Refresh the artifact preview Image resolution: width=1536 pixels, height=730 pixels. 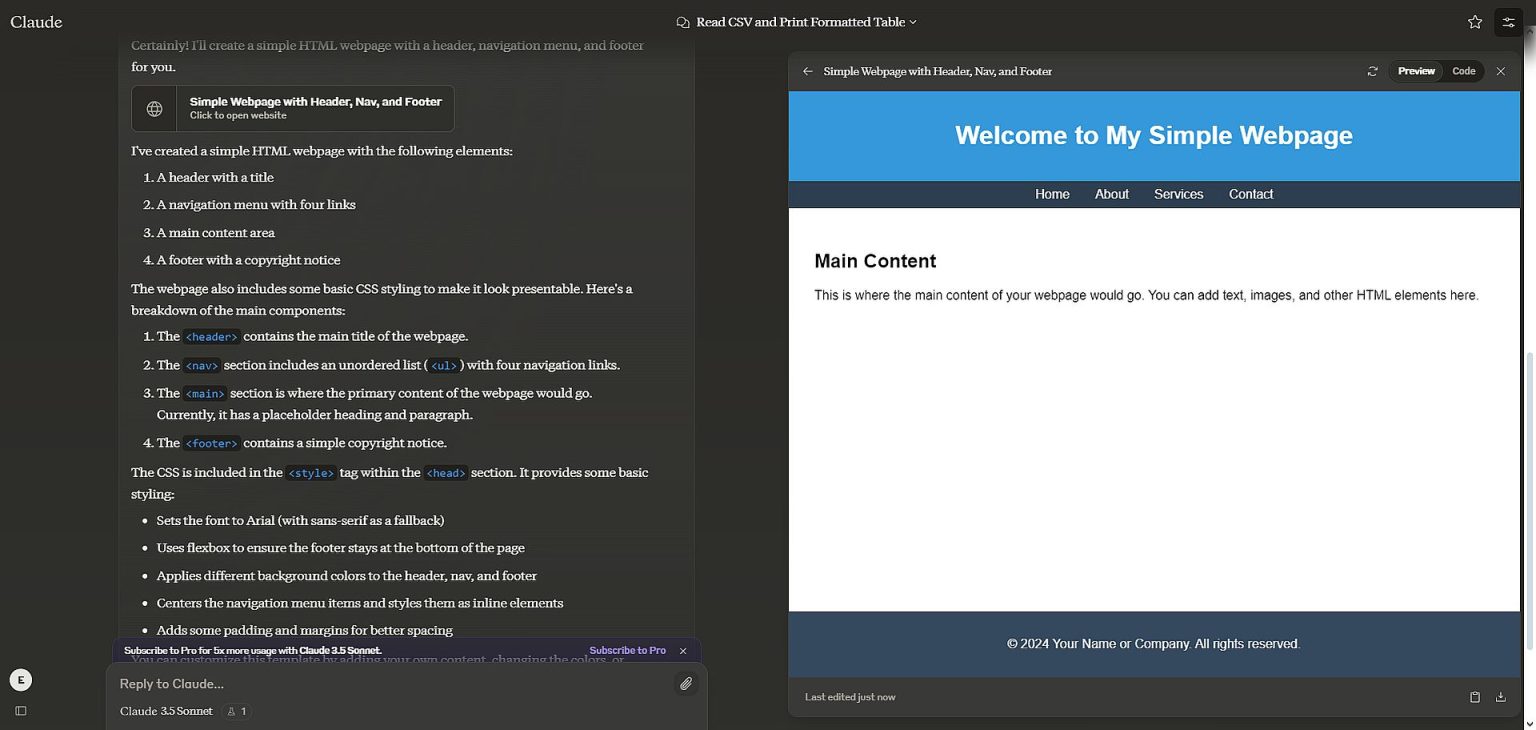pyautogui.click(x=1372, y=71)
